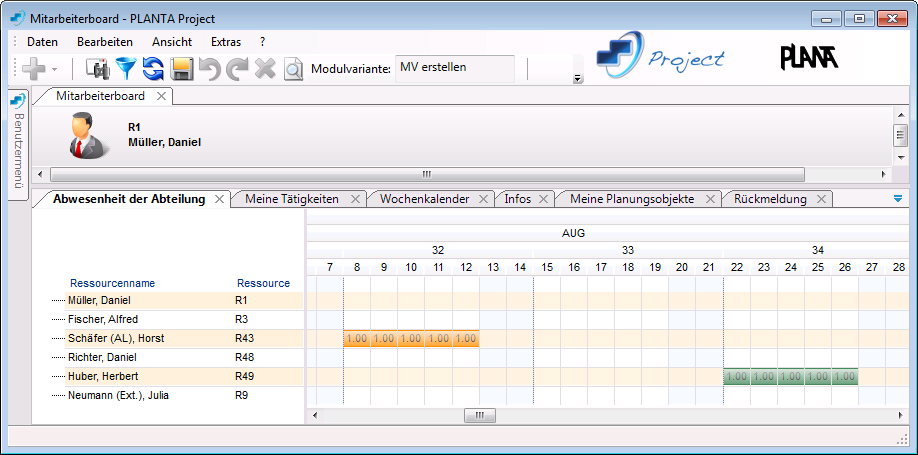Image resolution: width=918 pixels, height=455 pixels.
Task: Click the blue filter funnel icon
Action: pos(126,69)
